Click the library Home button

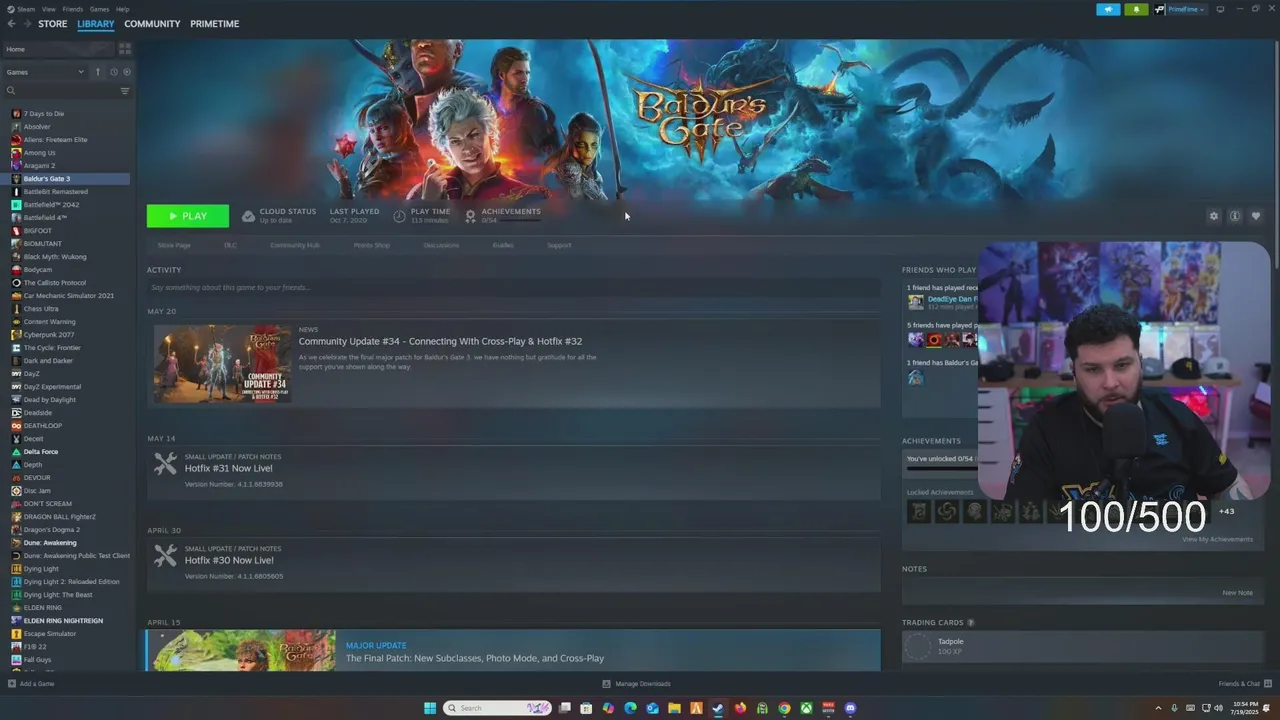[x=58, y=49]
